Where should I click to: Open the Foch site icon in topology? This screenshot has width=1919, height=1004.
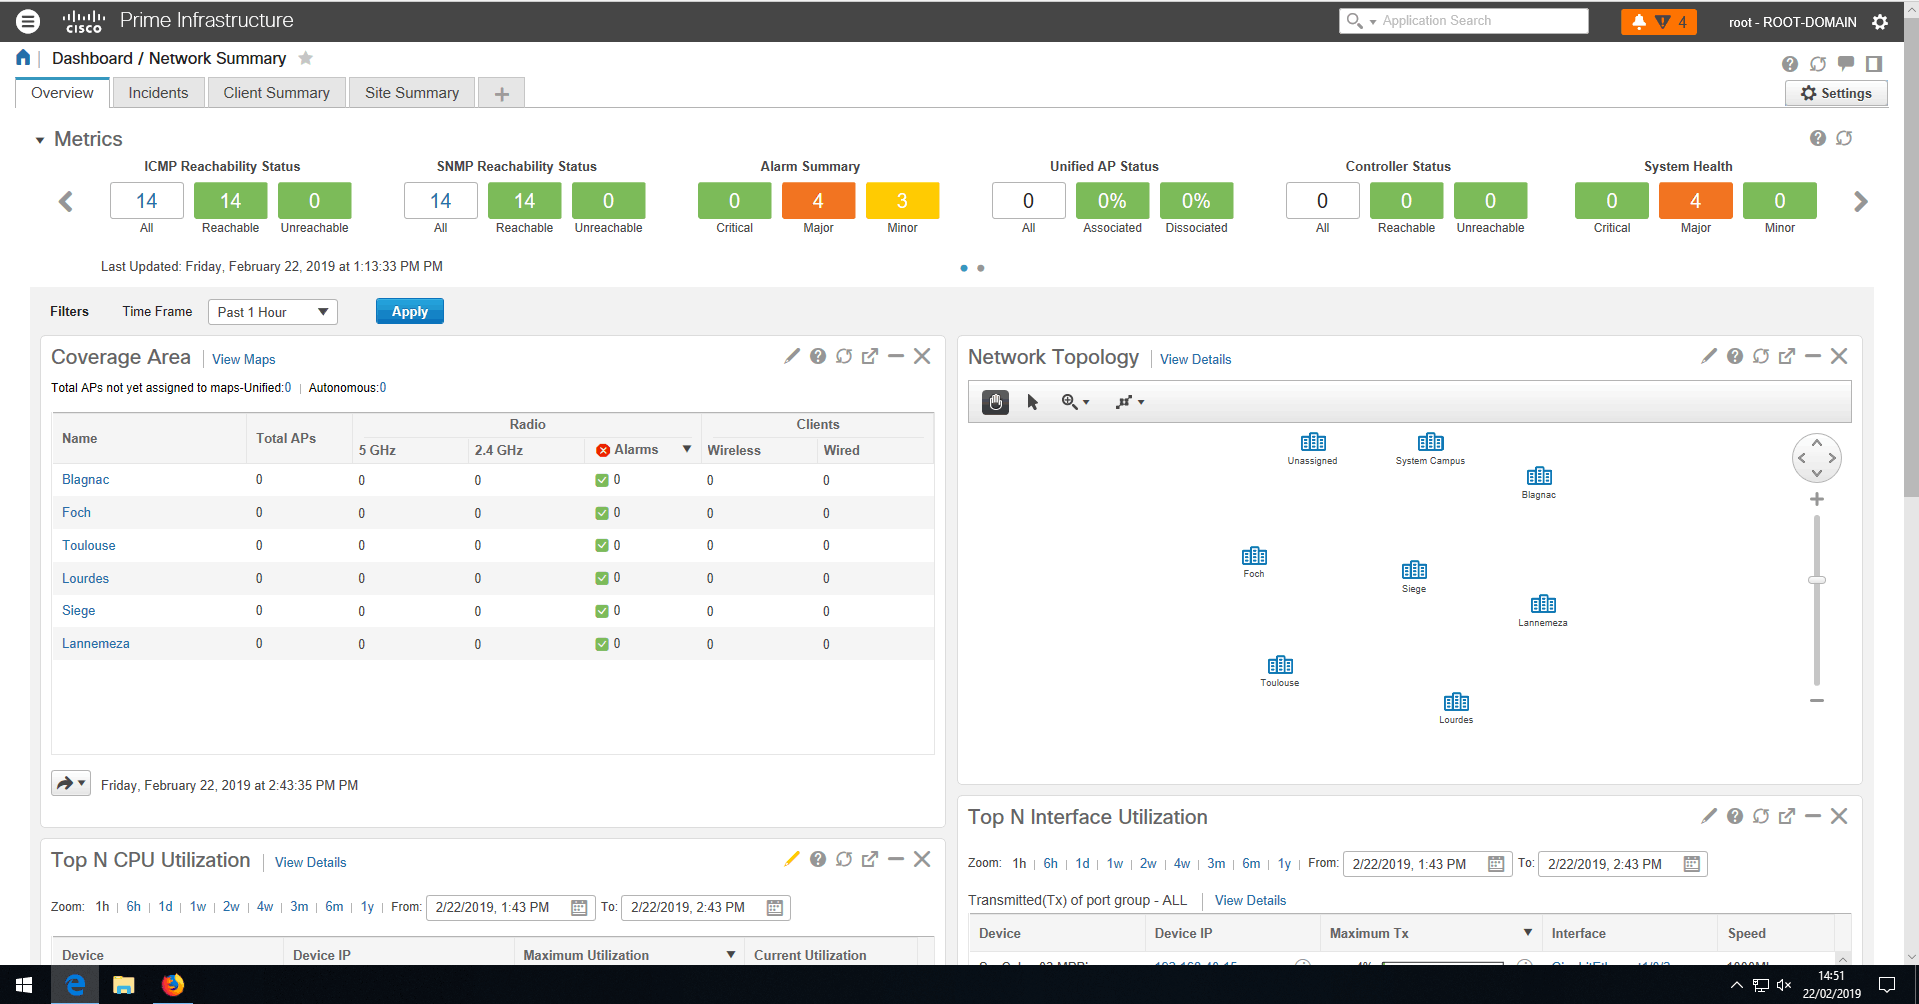click(1254, 556)
